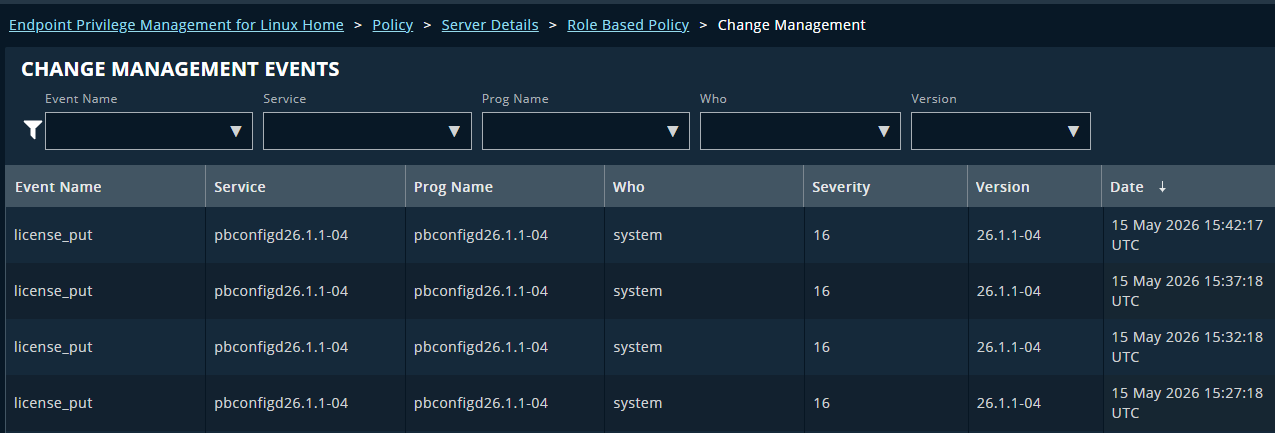
Task: Open the Server Details breadcrumb link
Action: 490,25
